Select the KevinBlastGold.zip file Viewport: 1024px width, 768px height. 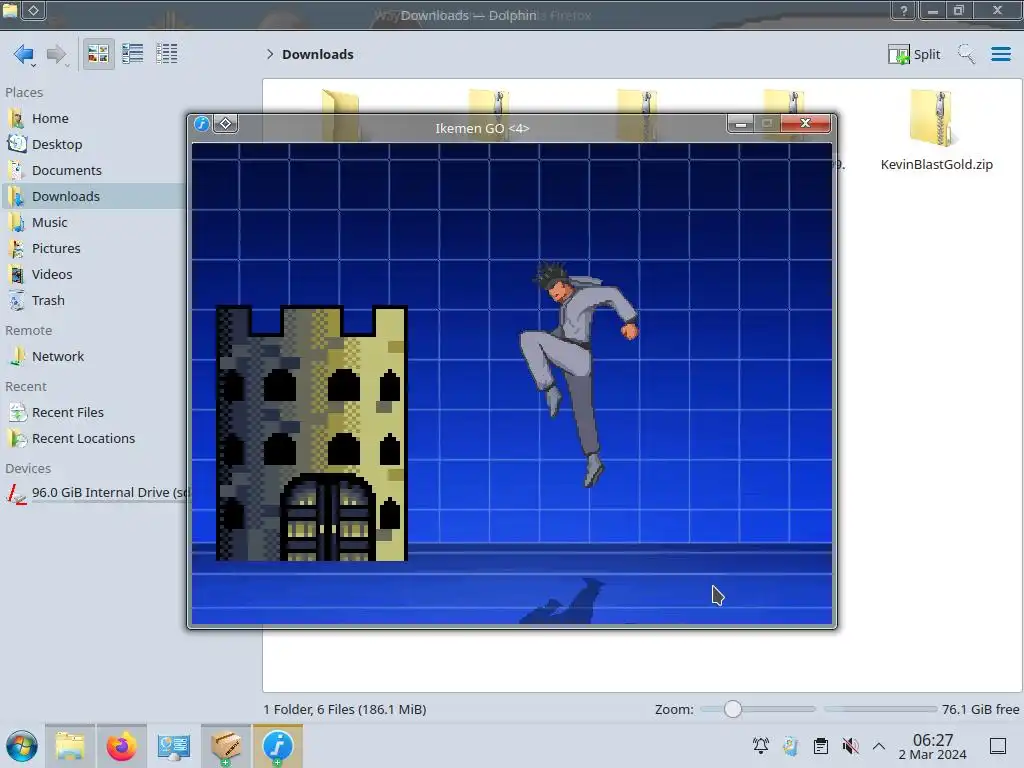tap(936, 165)
